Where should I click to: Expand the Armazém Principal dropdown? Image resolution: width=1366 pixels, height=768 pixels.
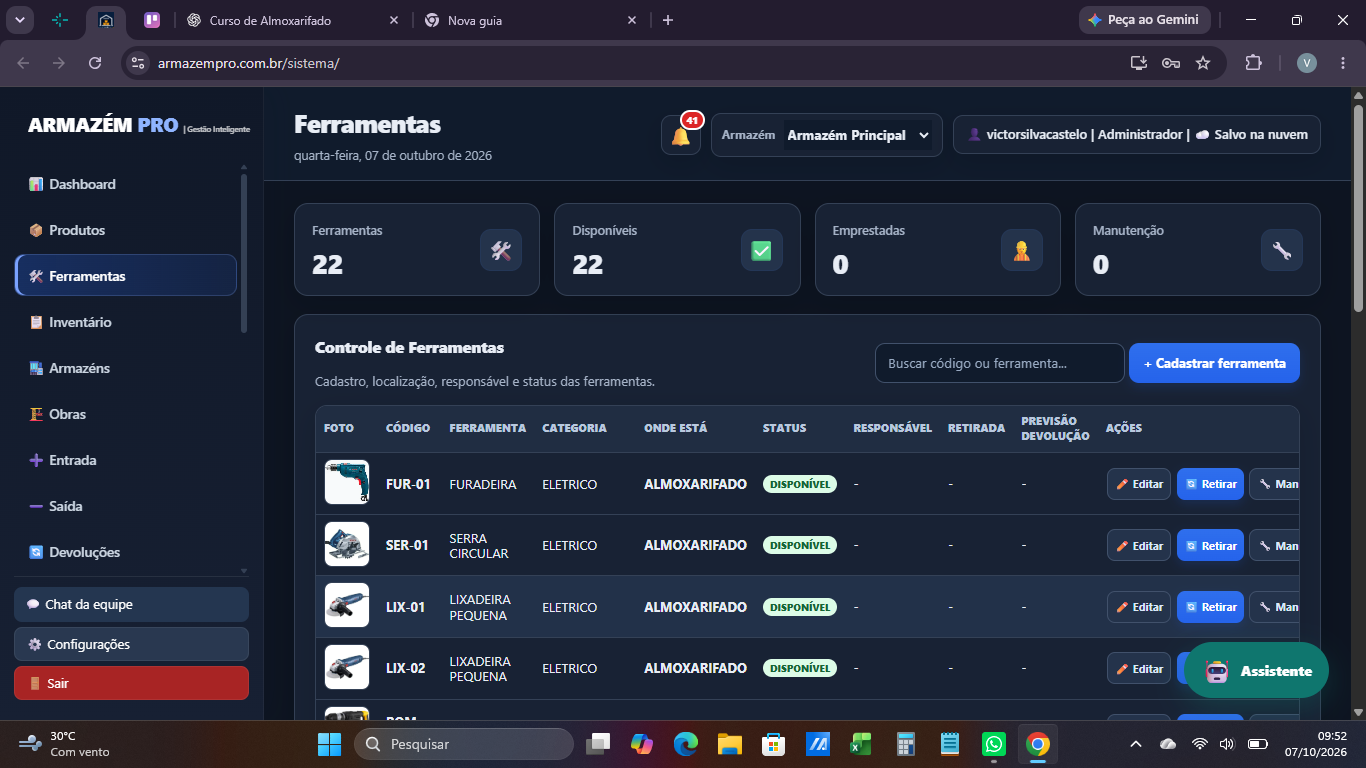click(859, 135)
